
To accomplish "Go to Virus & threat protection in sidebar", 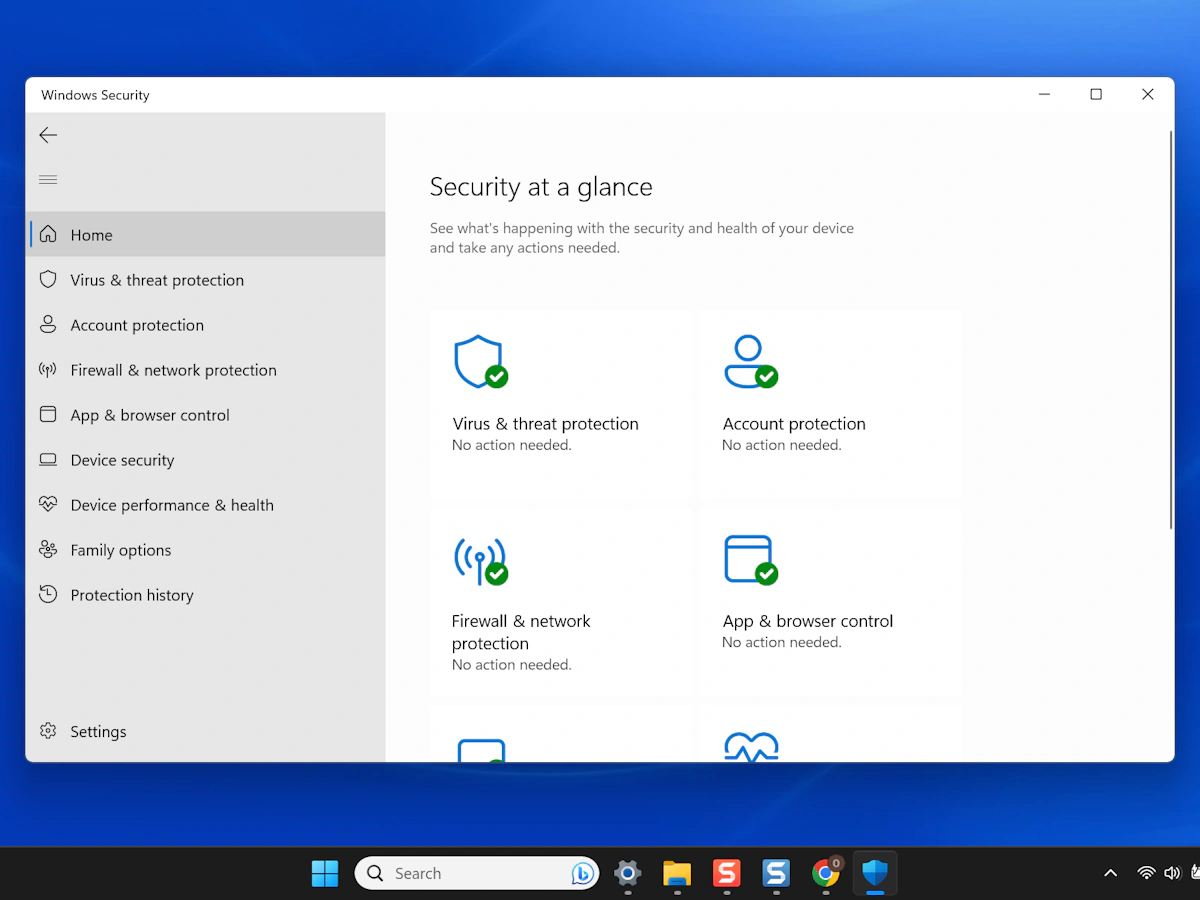I will coord(156,280).
